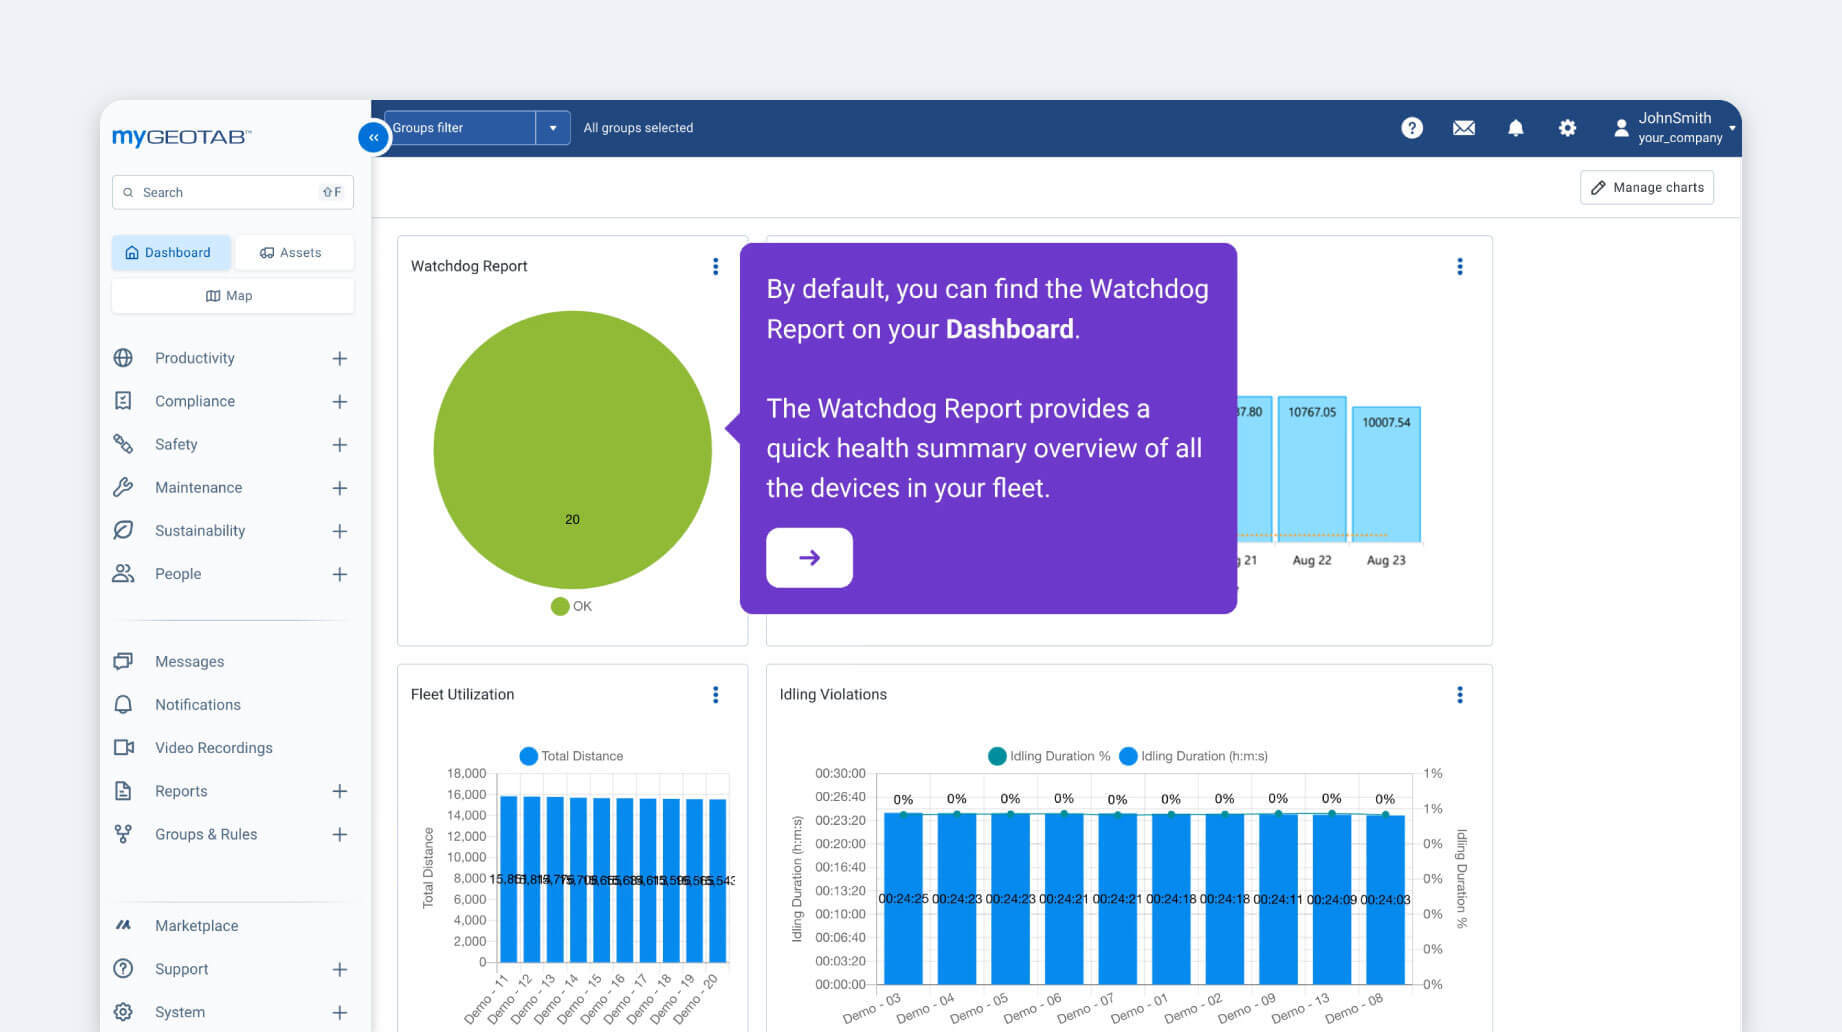Open the JohnSmith account dropdown arrow
Viewport: 1842px width, 1032px height.
(1732, 128)
